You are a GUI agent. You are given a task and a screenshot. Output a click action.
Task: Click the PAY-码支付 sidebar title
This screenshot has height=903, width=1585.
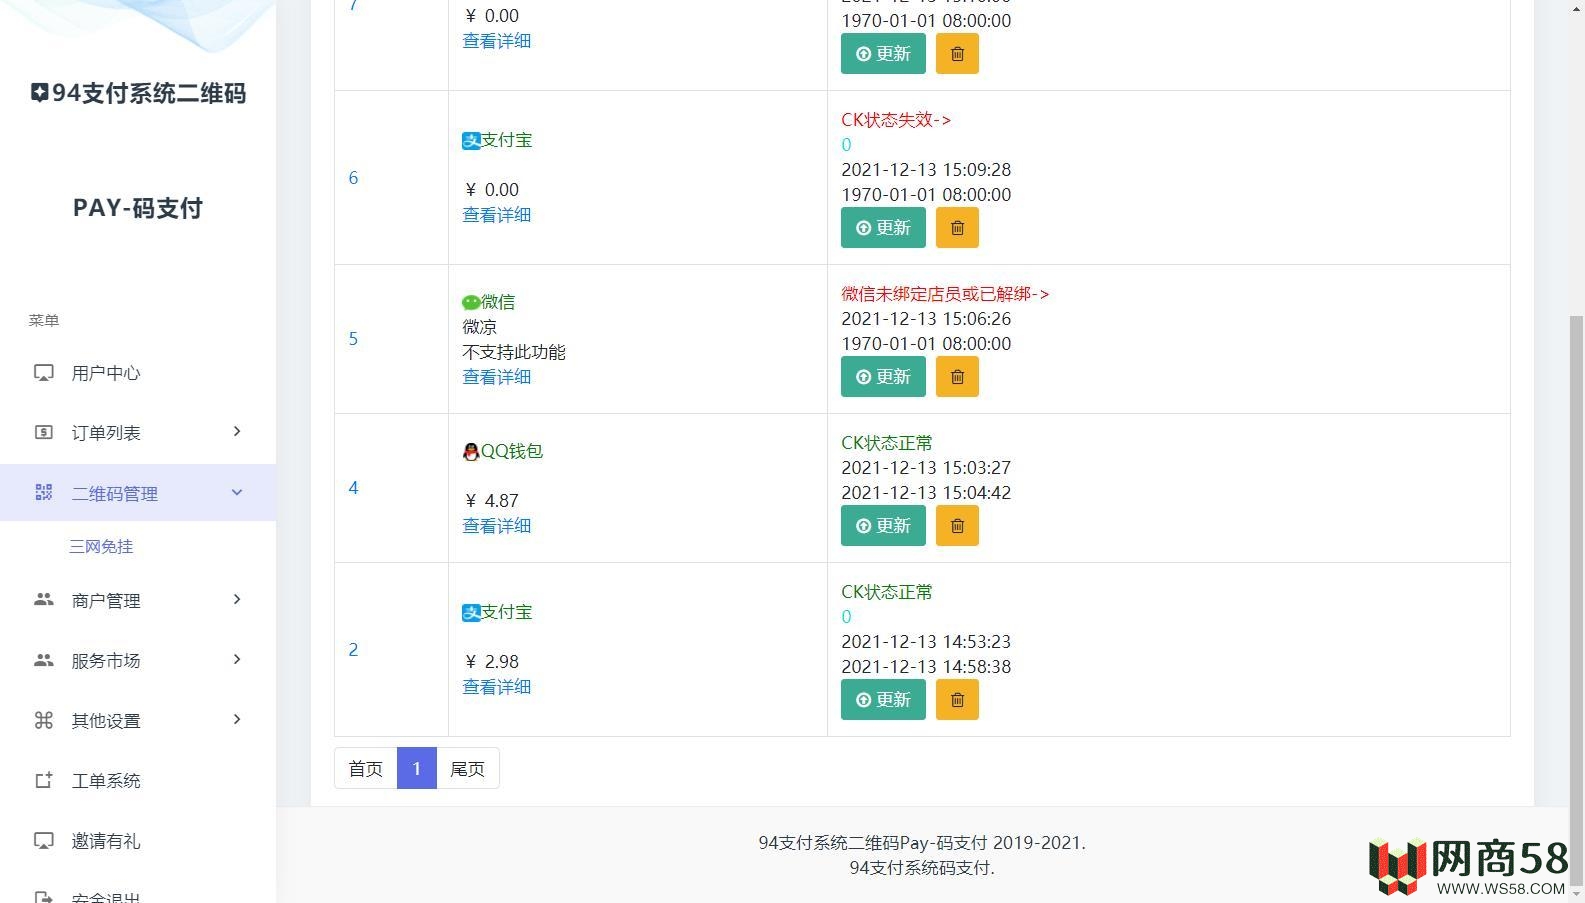tap(138, 208)
